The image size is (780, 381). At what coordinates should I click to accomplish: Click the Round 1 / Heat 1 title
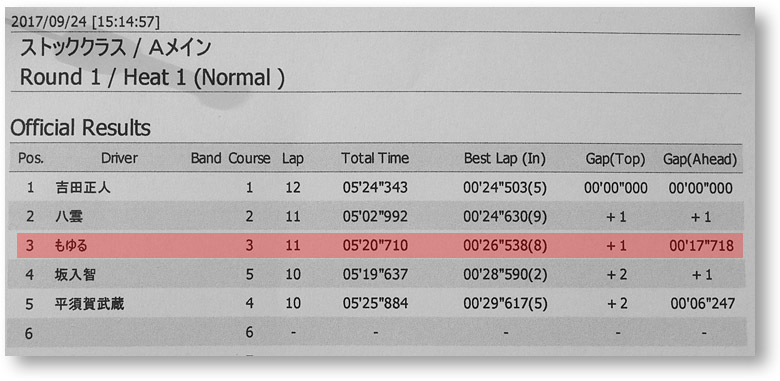coord(152,78)
